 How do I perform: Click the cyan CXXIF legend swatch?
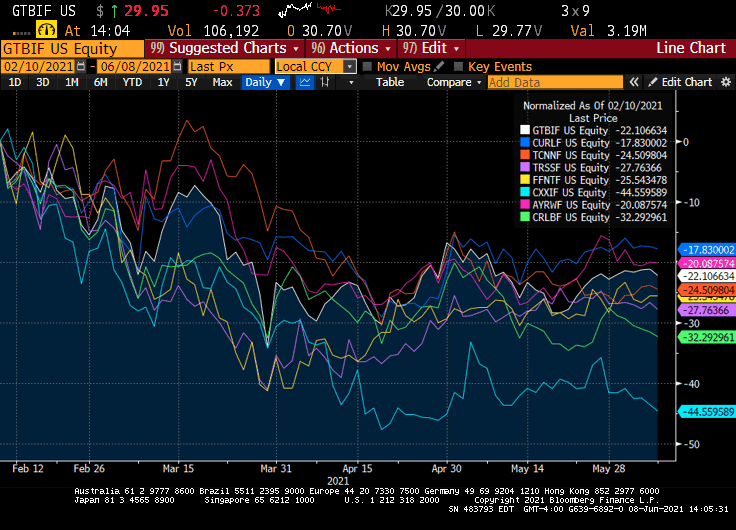[525, 192]
